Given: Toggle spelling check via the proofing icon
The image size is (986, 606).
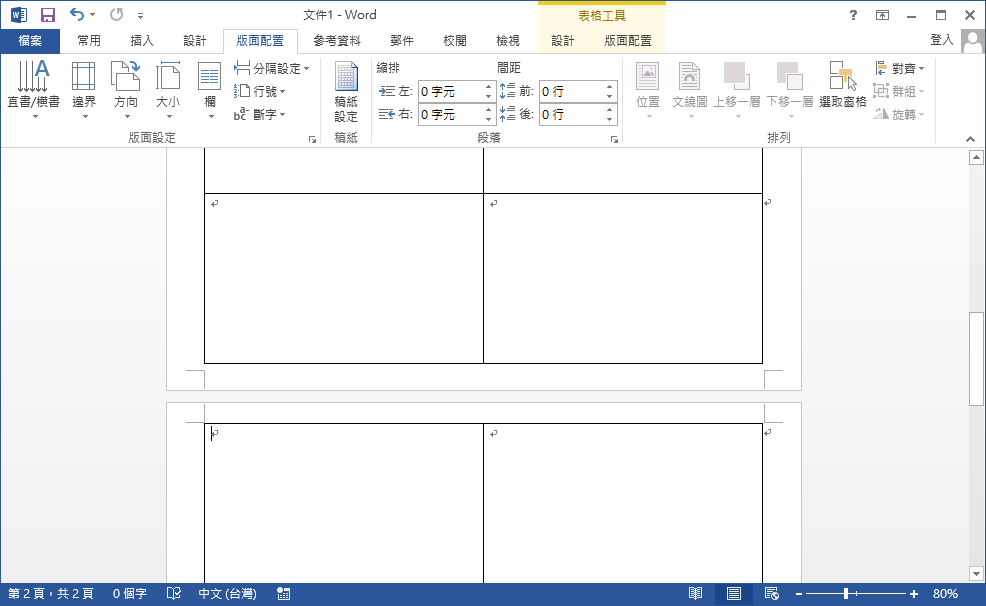Looking at the screenshot, I should (x=173, y=593).
